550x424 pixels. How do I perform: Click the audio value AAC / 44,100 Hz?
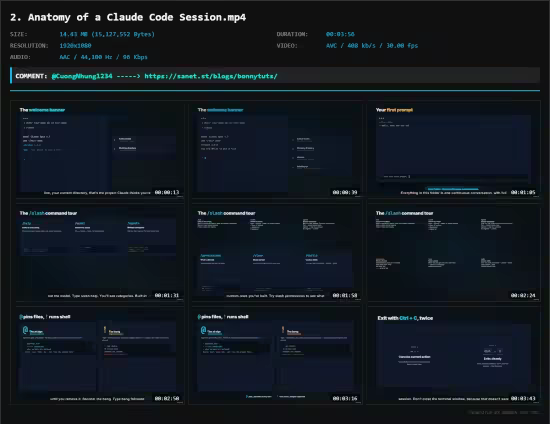click(103, 57)
